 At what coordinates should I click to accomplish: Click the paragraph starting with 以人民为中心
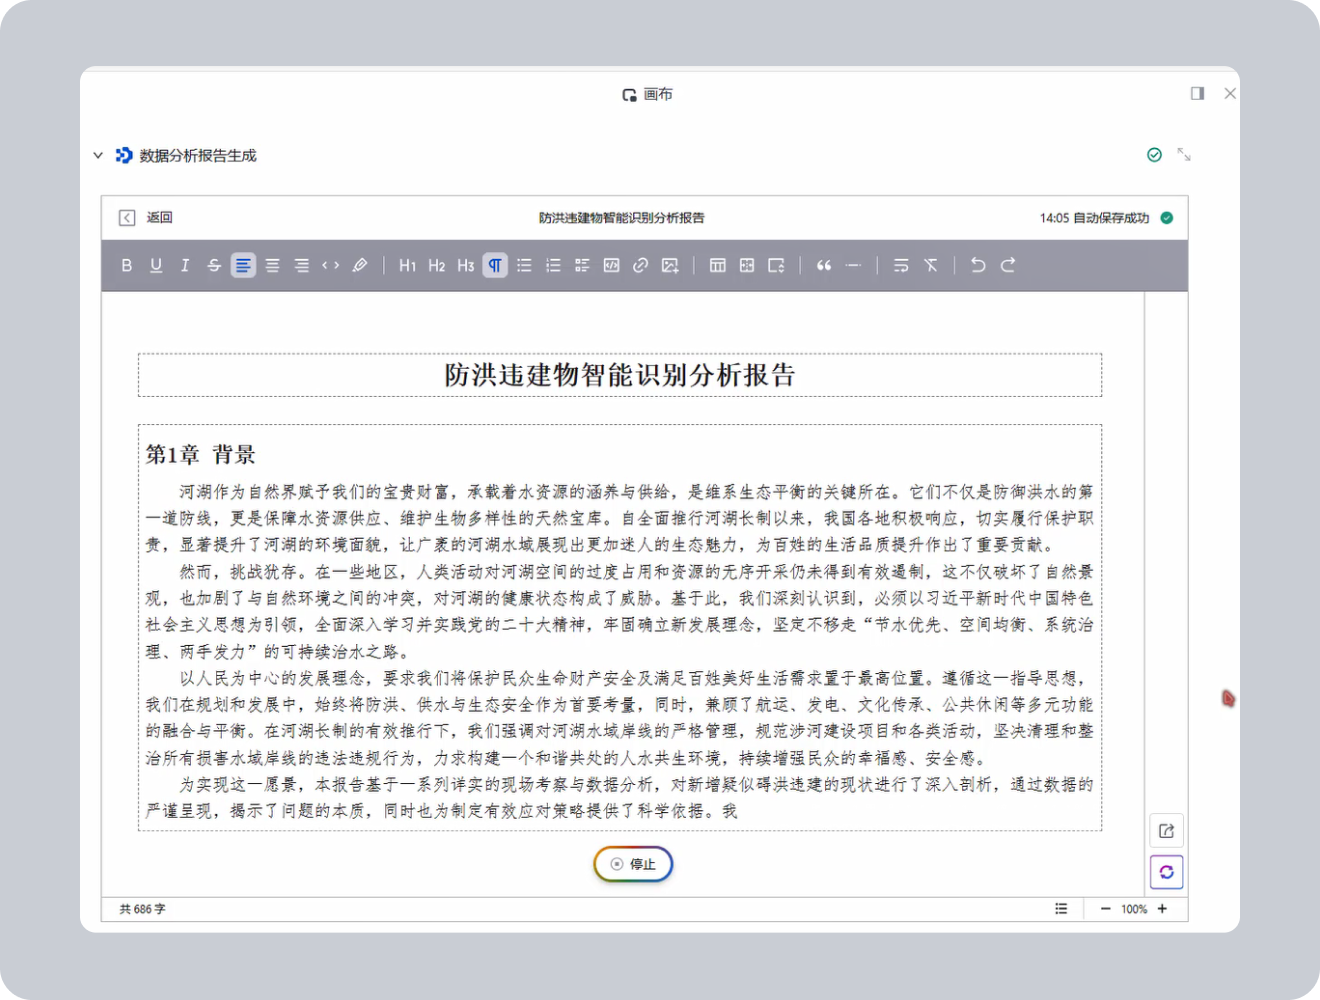[x=620, y=718]
